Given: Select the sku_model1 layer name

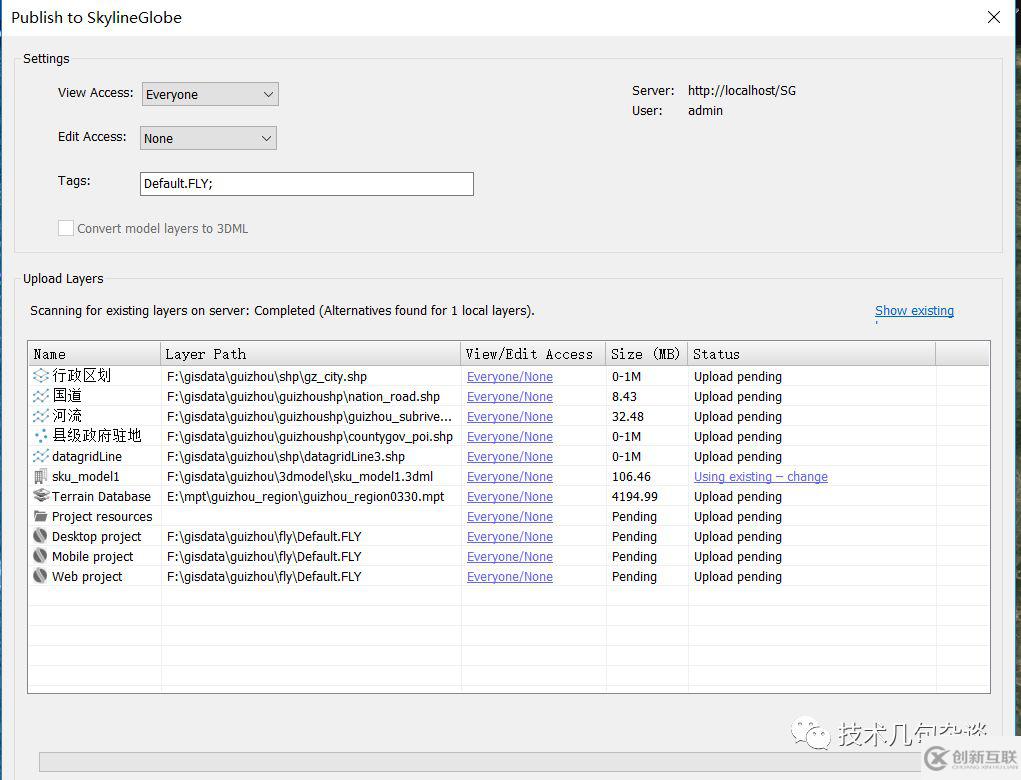Looking at the screenshot, I should [x=85, y=477].
